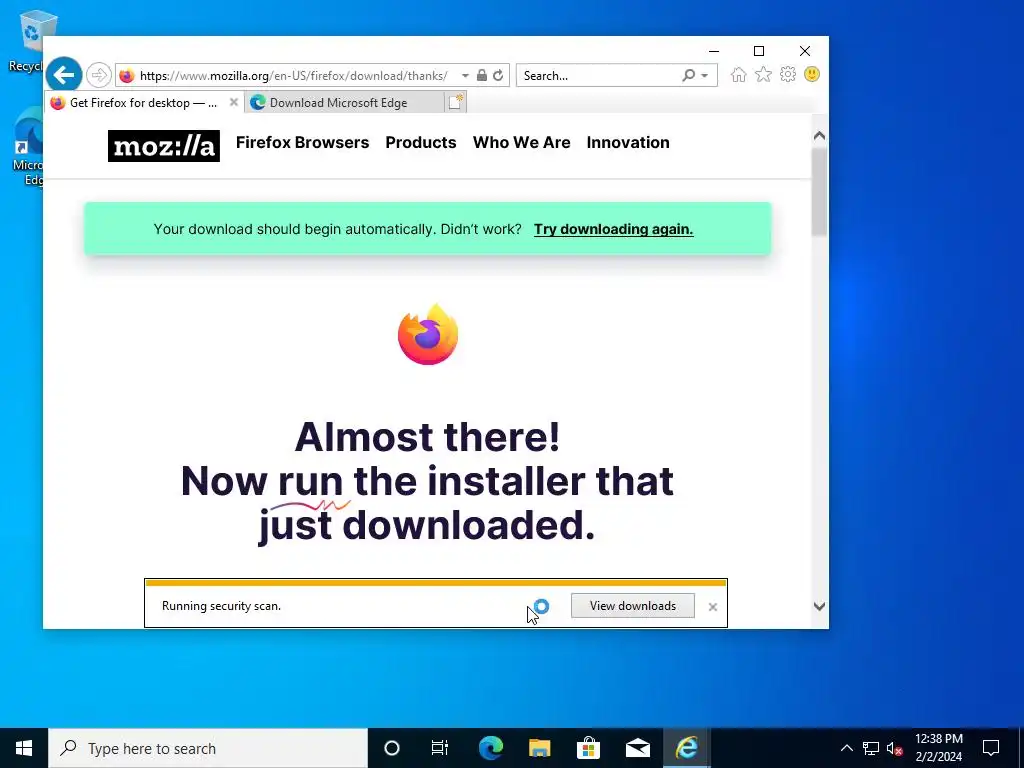The width and height of the screenshot is (1024, 768).
Task: Maximize the Internet Explorer window
Action: pyautogui.click(x=759, y=51)
